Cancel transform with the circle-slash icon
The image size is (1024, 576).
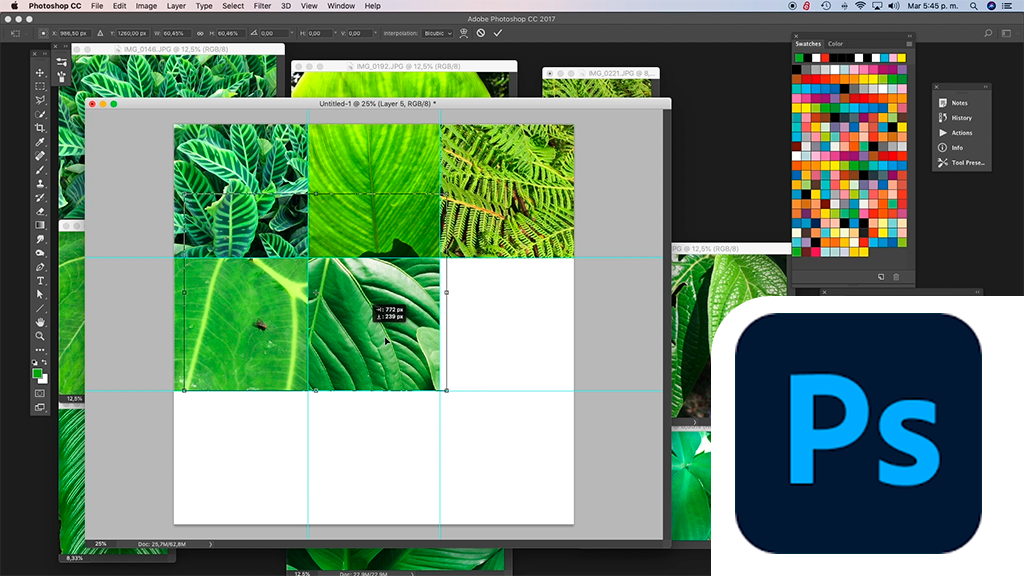pyautogui.click(x=481, y=33)
